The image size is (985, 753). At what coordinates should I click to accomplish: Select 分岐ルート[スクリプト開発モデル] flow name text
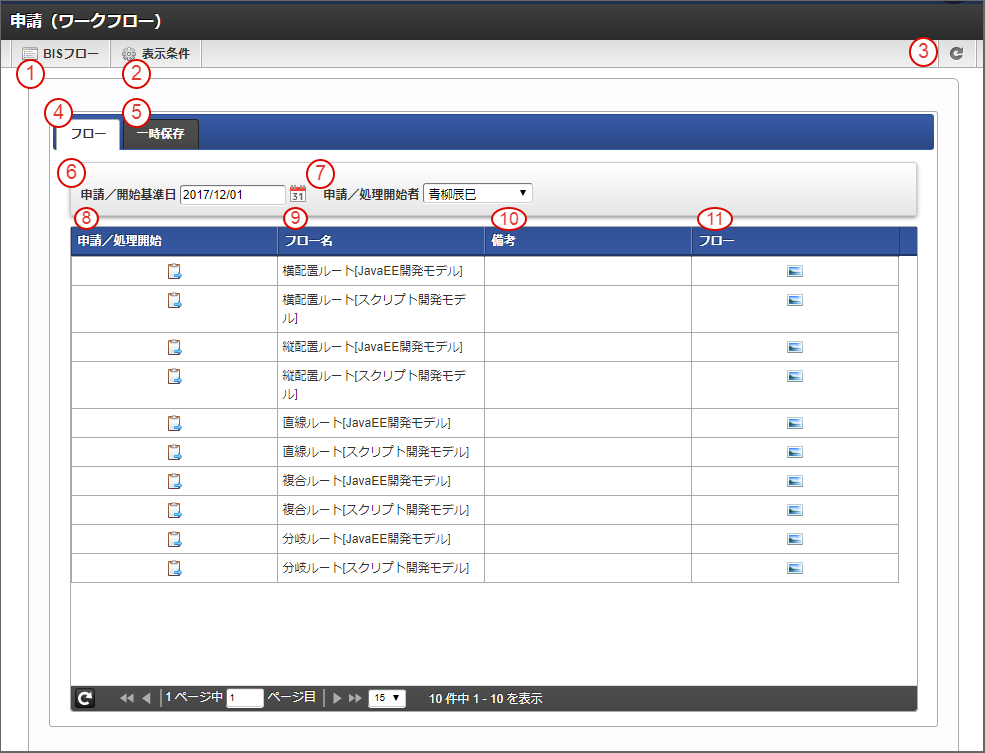376,568
